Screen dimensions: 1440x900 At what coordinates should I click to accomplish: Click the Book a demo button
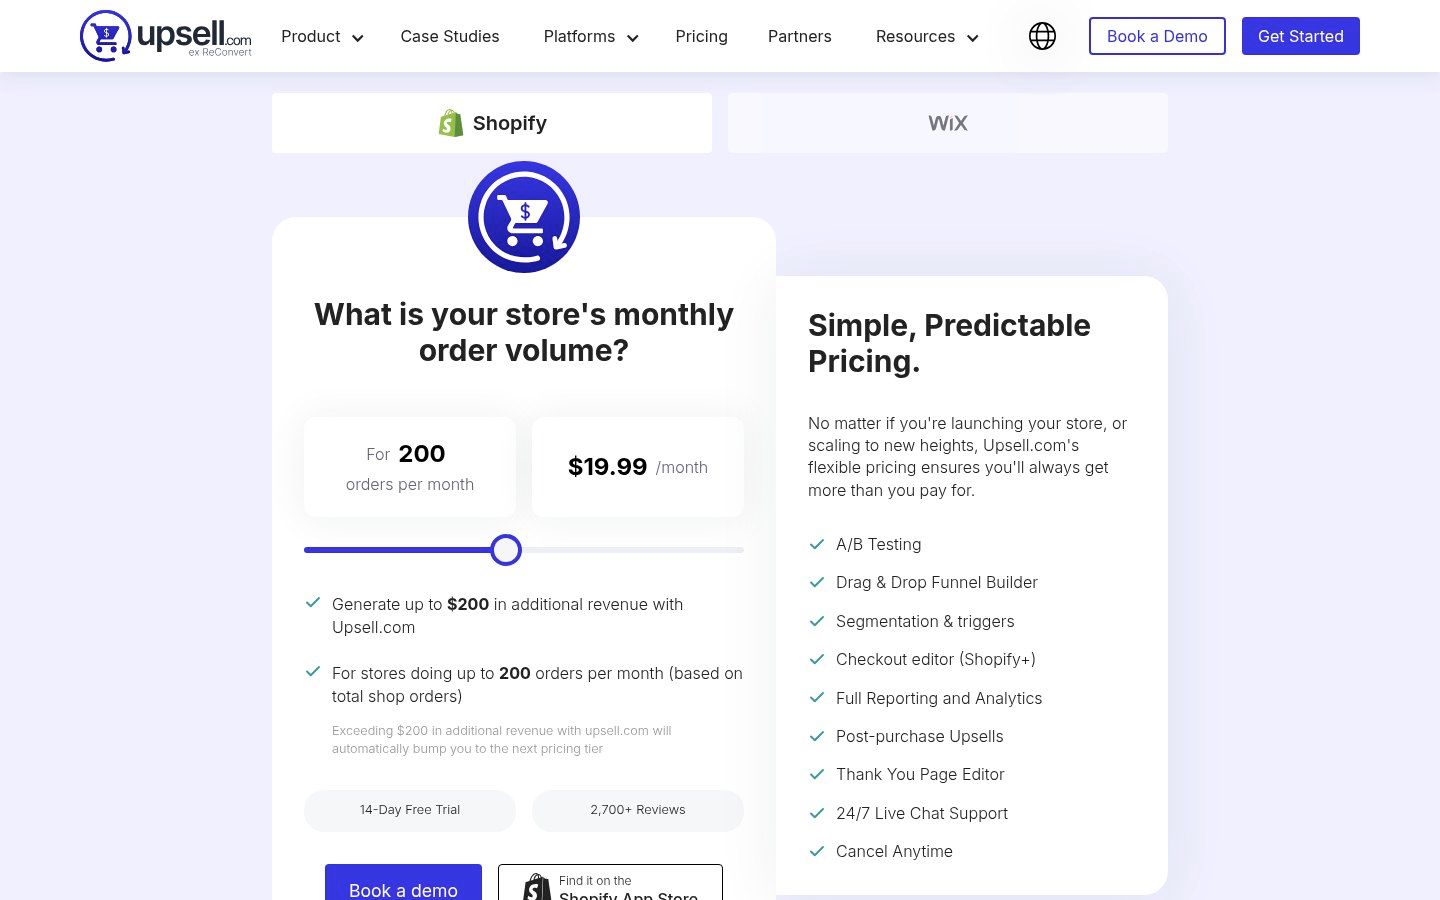[403, 890]
